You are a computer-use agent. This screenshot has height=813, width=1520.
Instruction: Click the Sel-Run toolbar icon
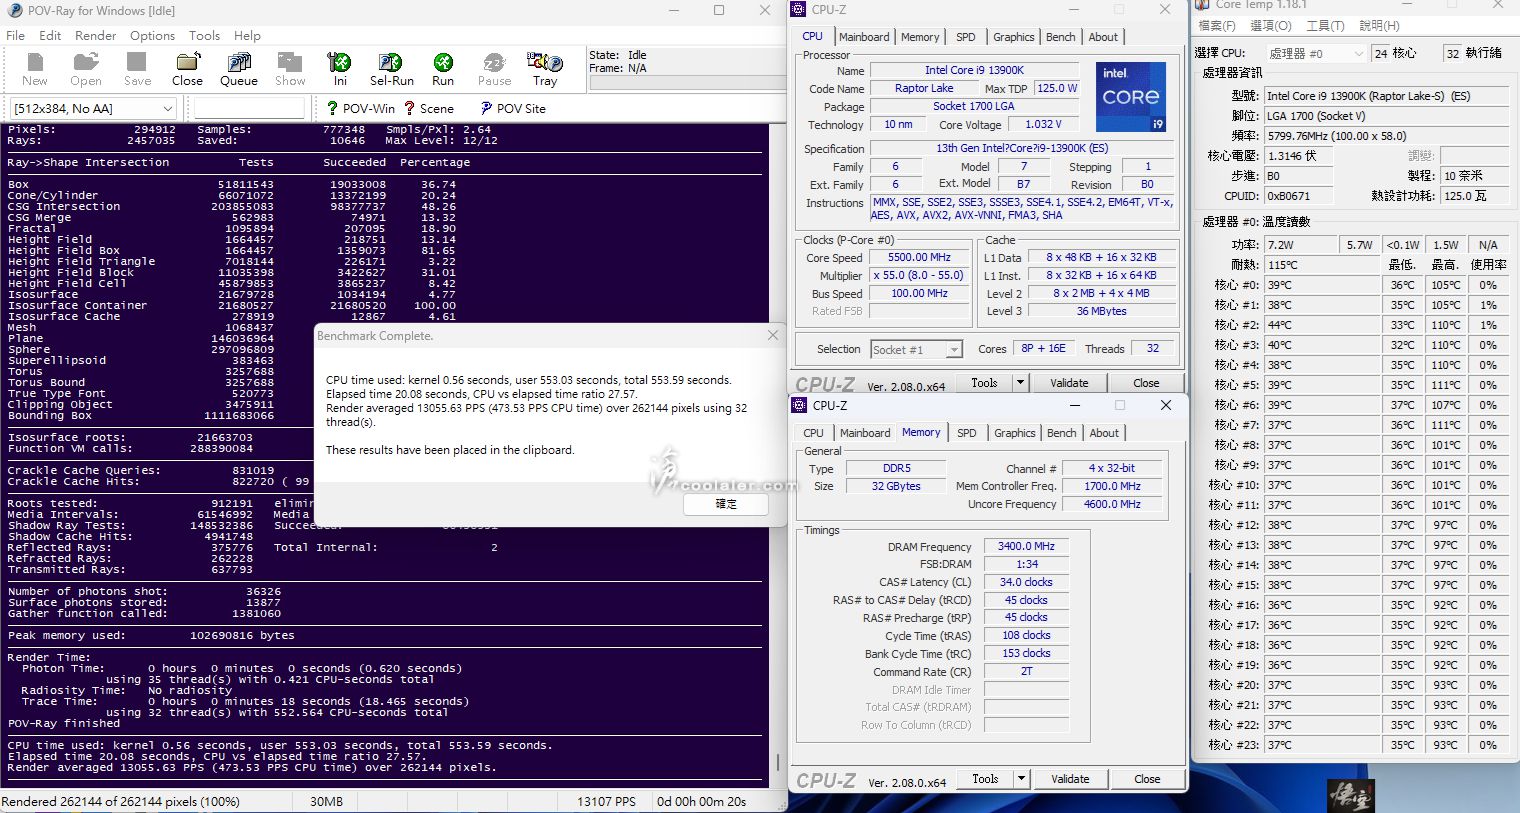point(391,69)
